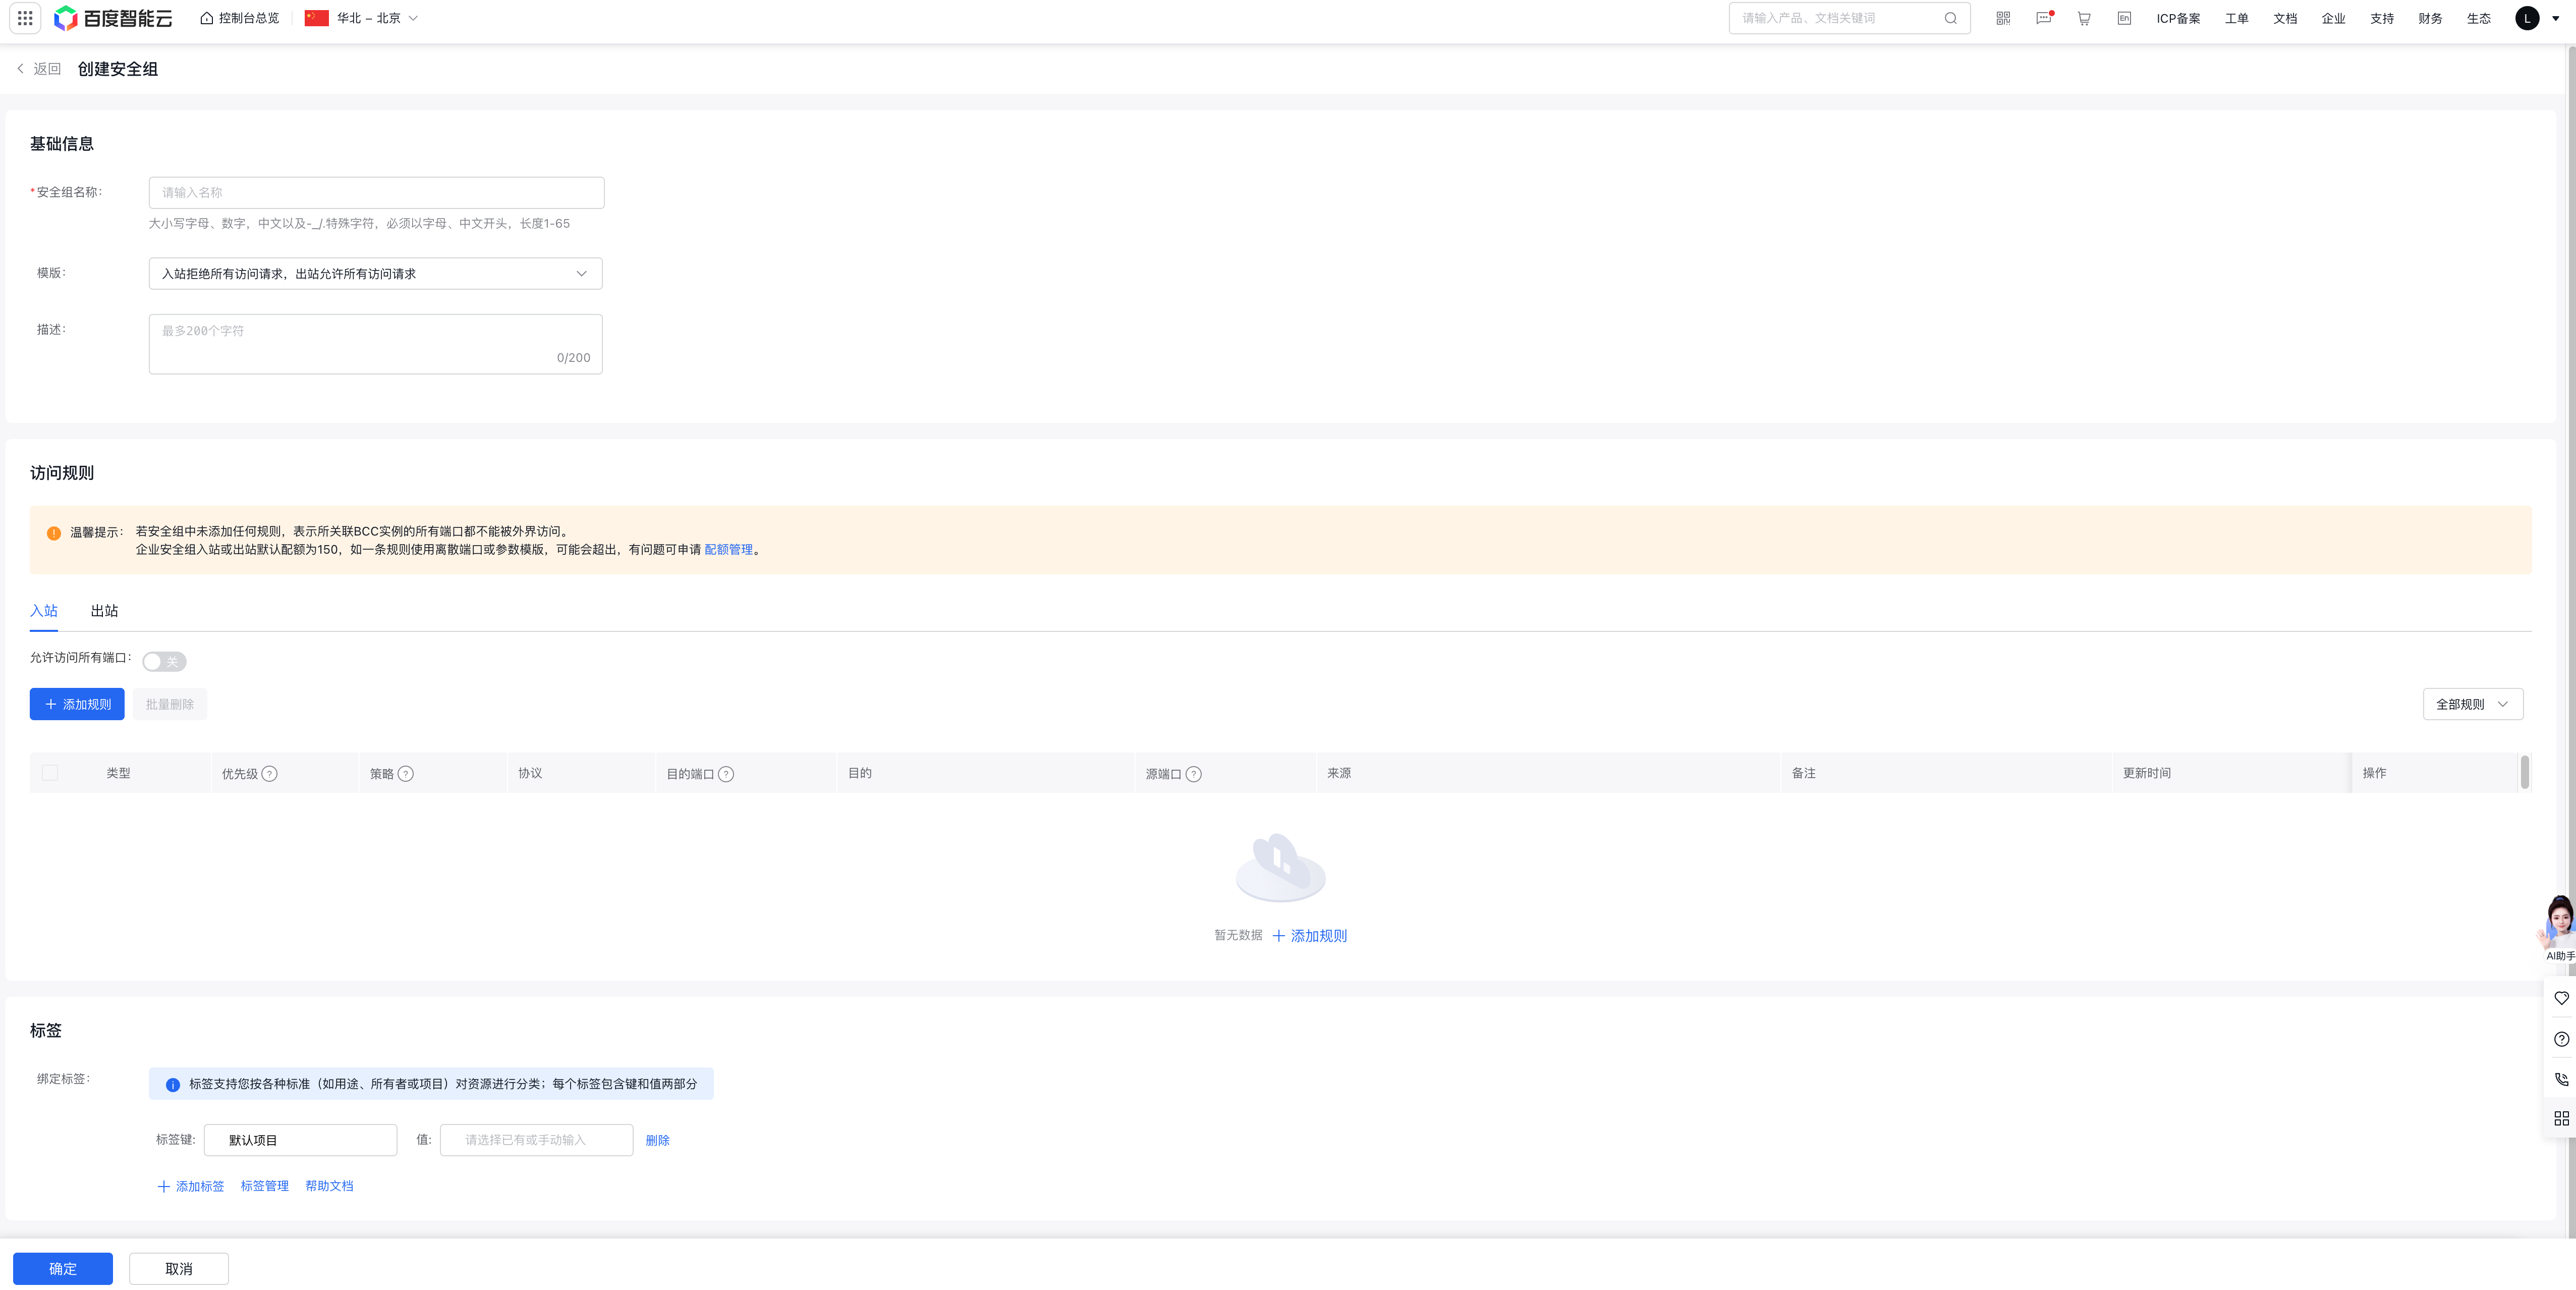
Task: Open the apps grid menu icon
Action: pyautogui.click(x=25, y=18)
